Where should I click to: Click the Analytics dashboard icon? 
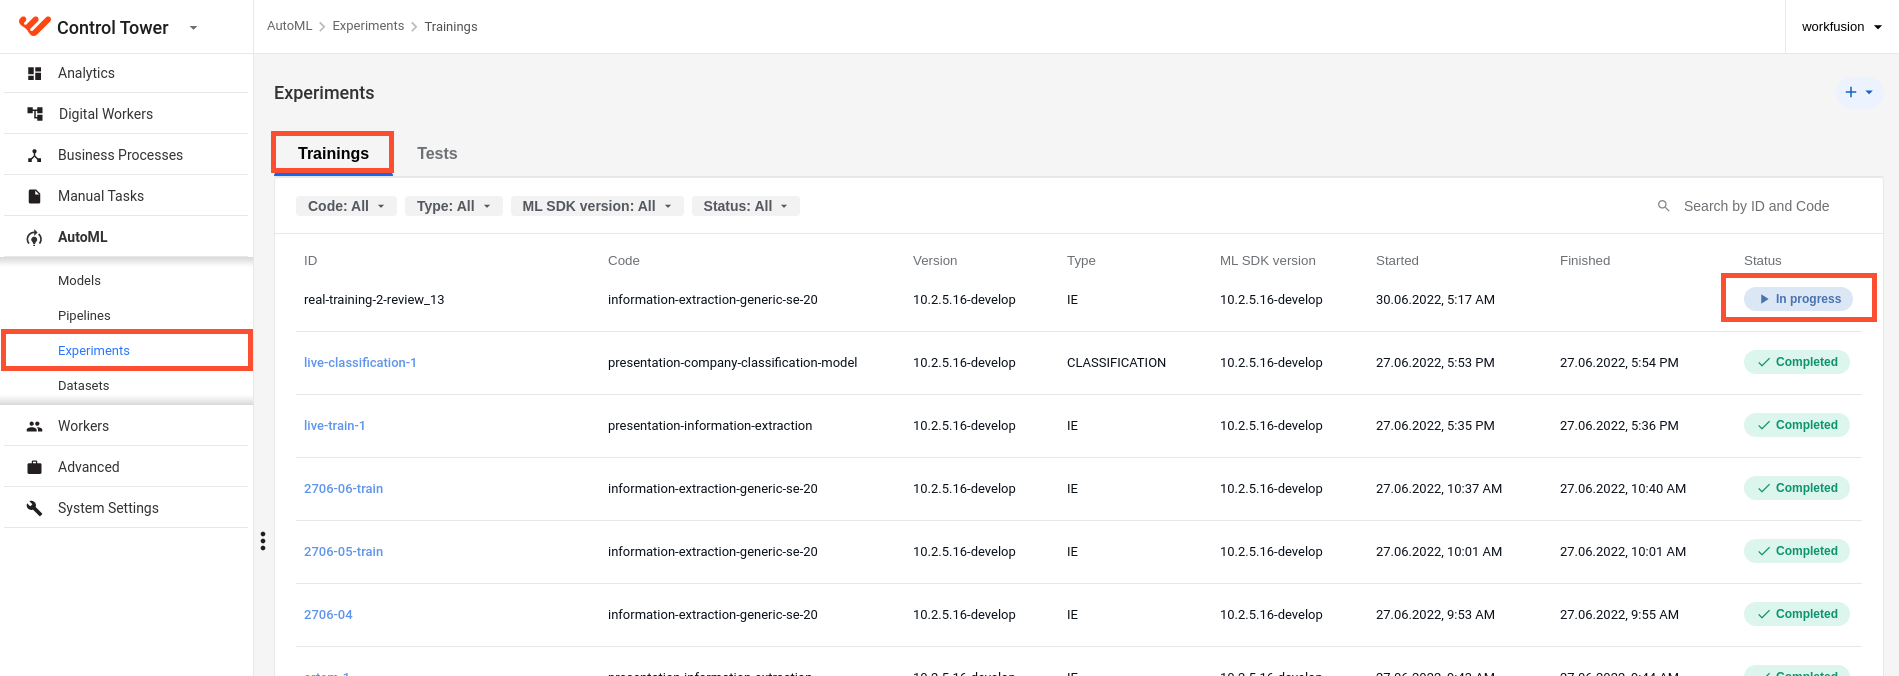[x=34, y=73]
